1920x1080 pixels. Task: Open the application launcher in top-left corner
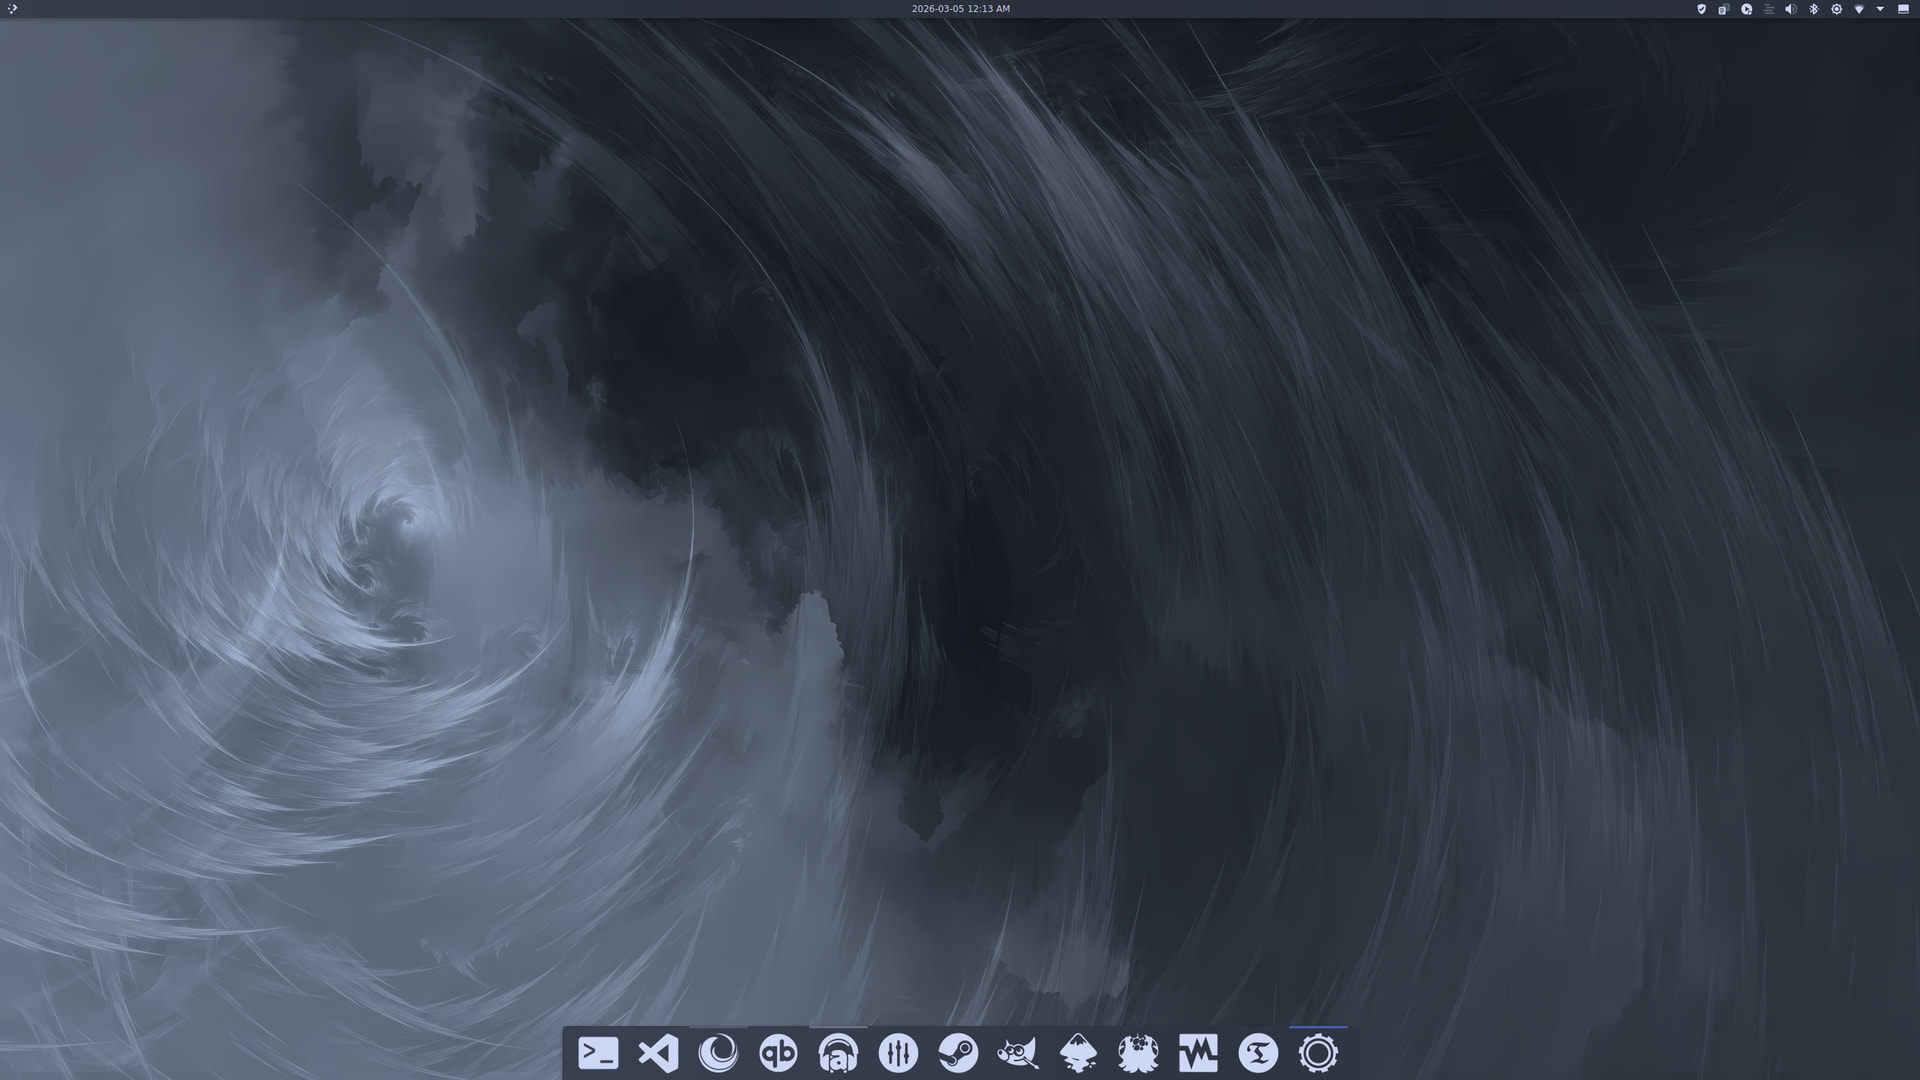click(x=12, y=9)
